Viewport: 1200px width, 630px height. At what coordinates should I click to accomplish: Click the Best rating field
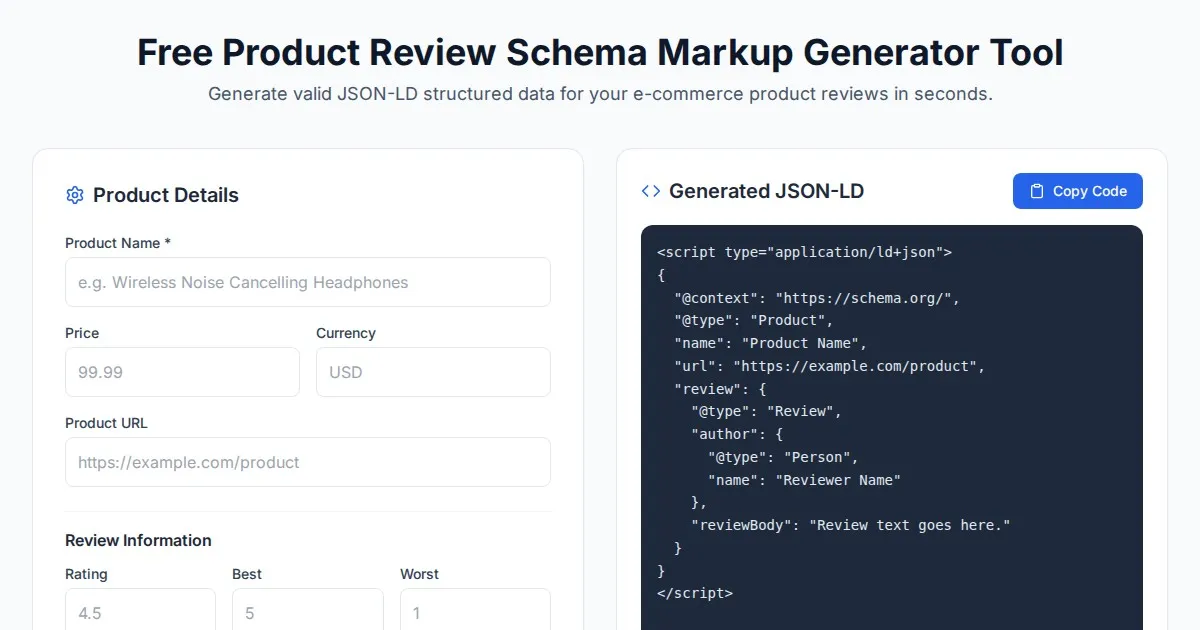click(x=307, y=610)
